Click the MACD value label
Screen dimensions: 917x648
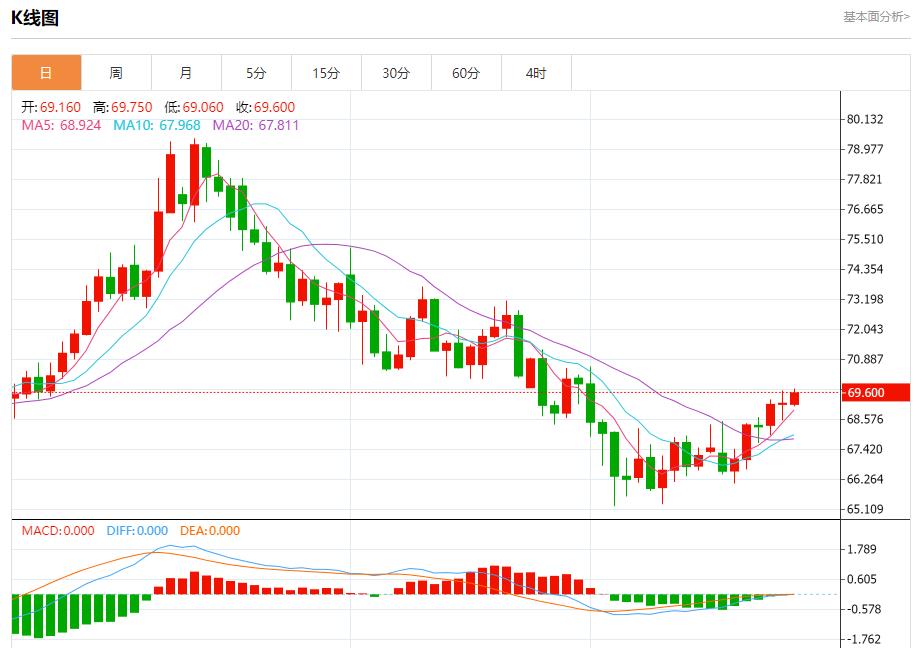(58, 531)
